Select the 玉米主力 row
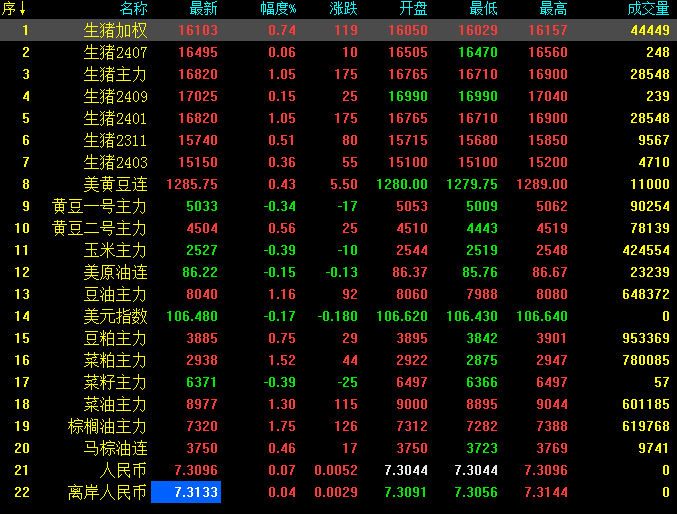This screenshot has height=514, width=677. click(115, 250)
